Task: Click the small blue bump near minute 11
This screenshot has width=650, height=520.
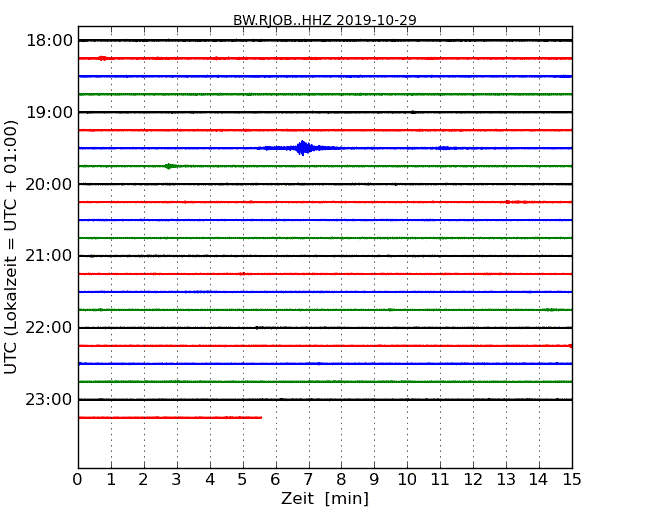Action: coord(444,148)
